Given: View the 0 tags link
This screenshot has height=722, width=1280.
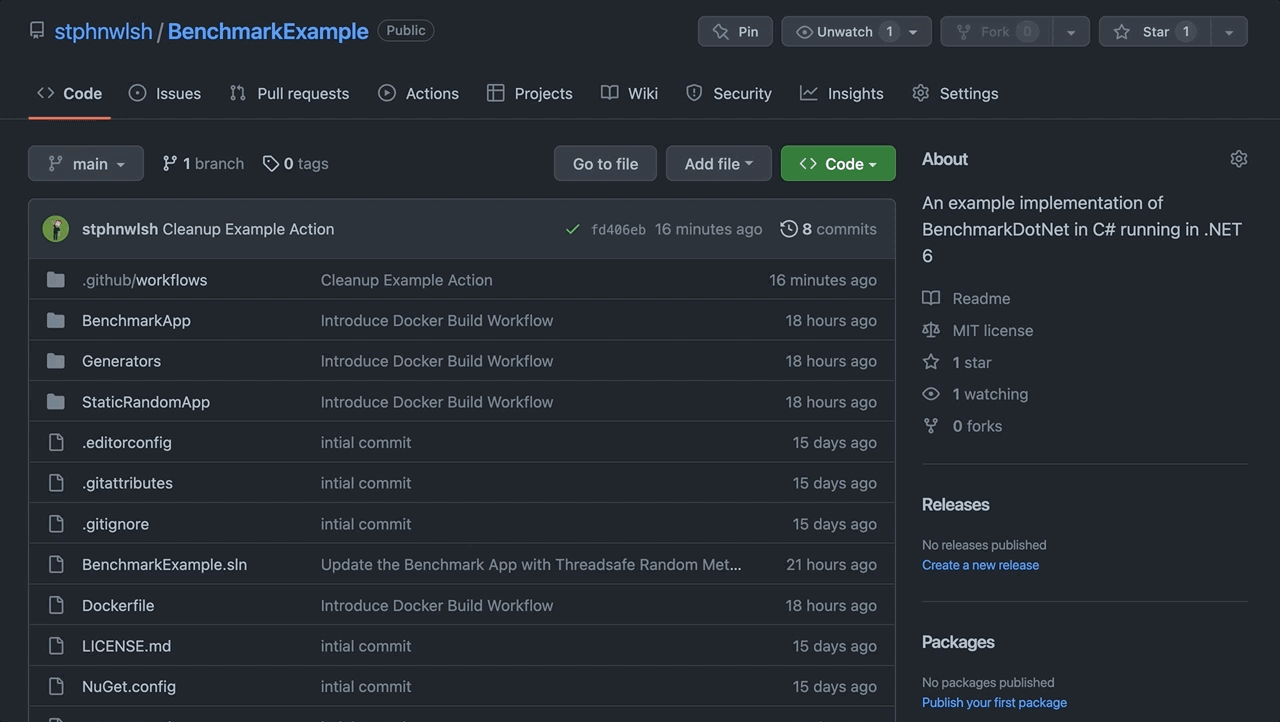Looking at the screenshot, I should [x=295, y=163].
